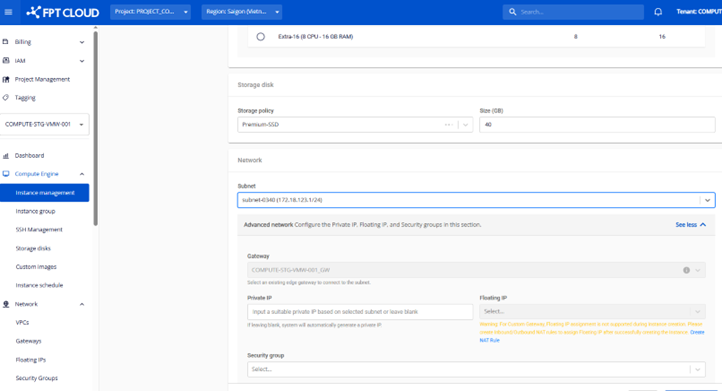722x391 pixels.
Task: Click the Gateway info icon
Action: (686, 270)
